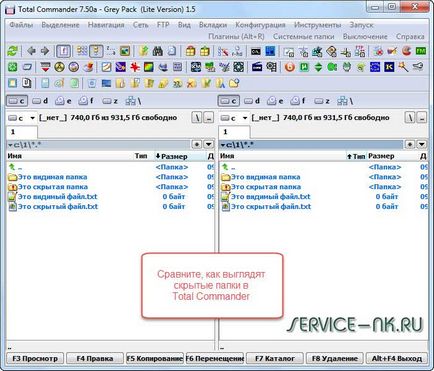Click the green refresh arrows toolbar icon

tap(12, 51)
